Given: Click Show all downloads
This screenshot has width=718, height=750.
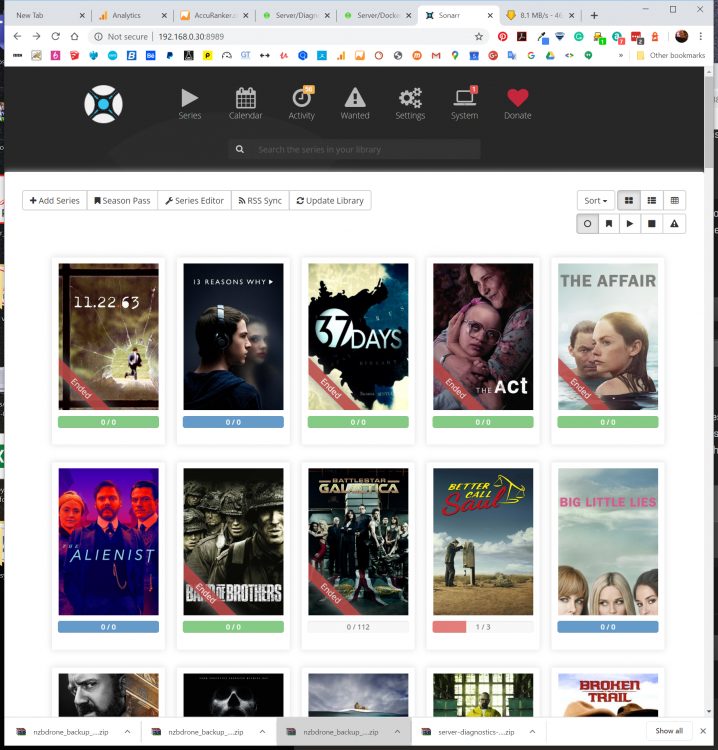Looking at the screenshot, I should coord(669,731).
